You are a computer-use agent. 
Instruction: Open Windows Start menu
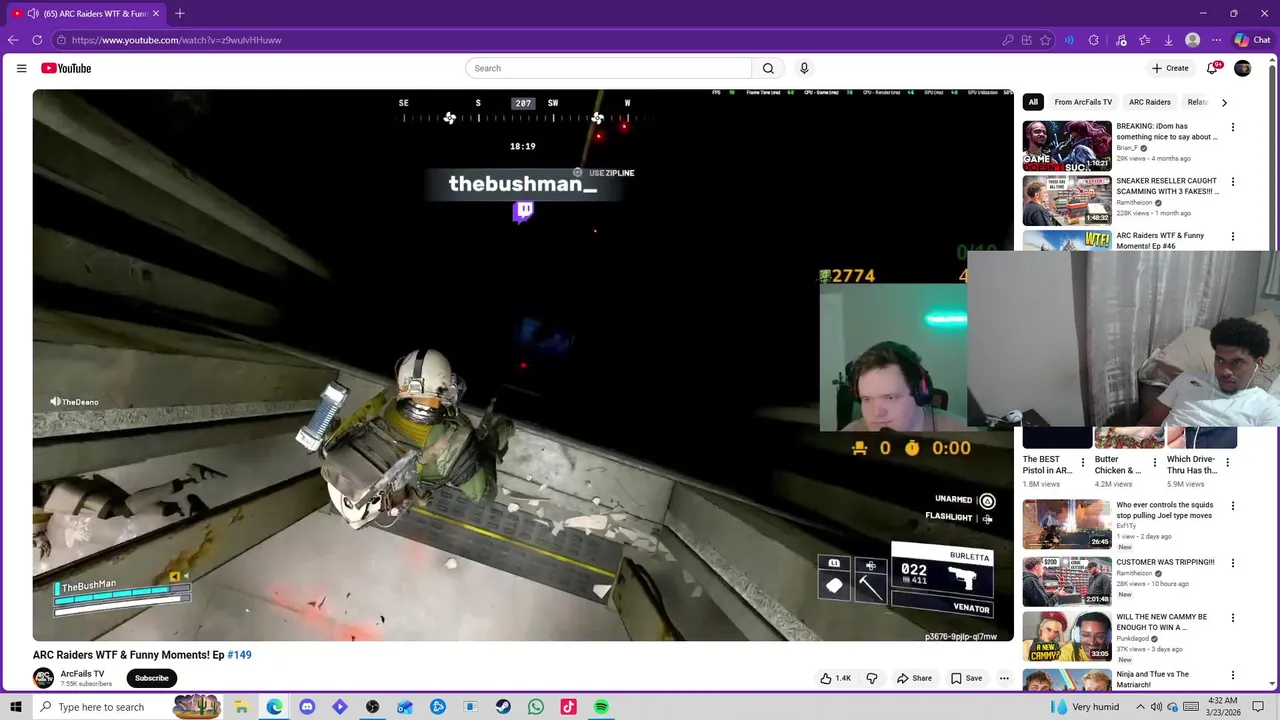(16, 707)
